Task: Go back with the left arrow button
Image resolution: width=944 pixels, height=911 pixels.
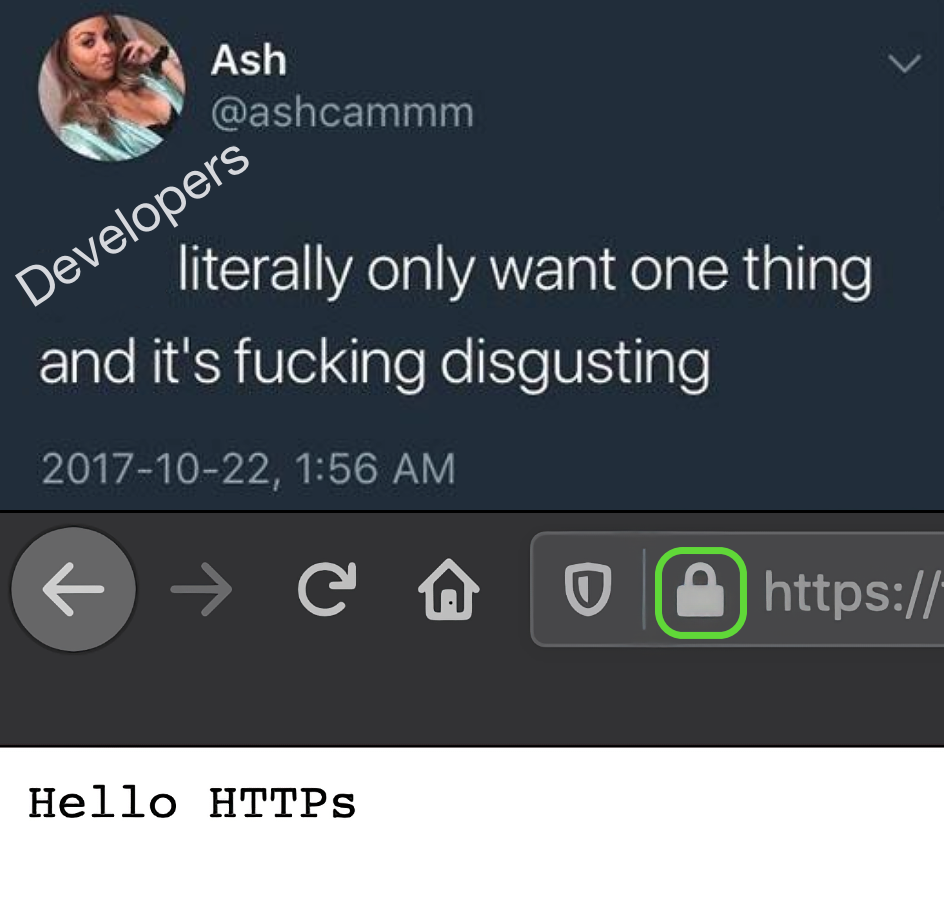Action: tap(73, 589)
